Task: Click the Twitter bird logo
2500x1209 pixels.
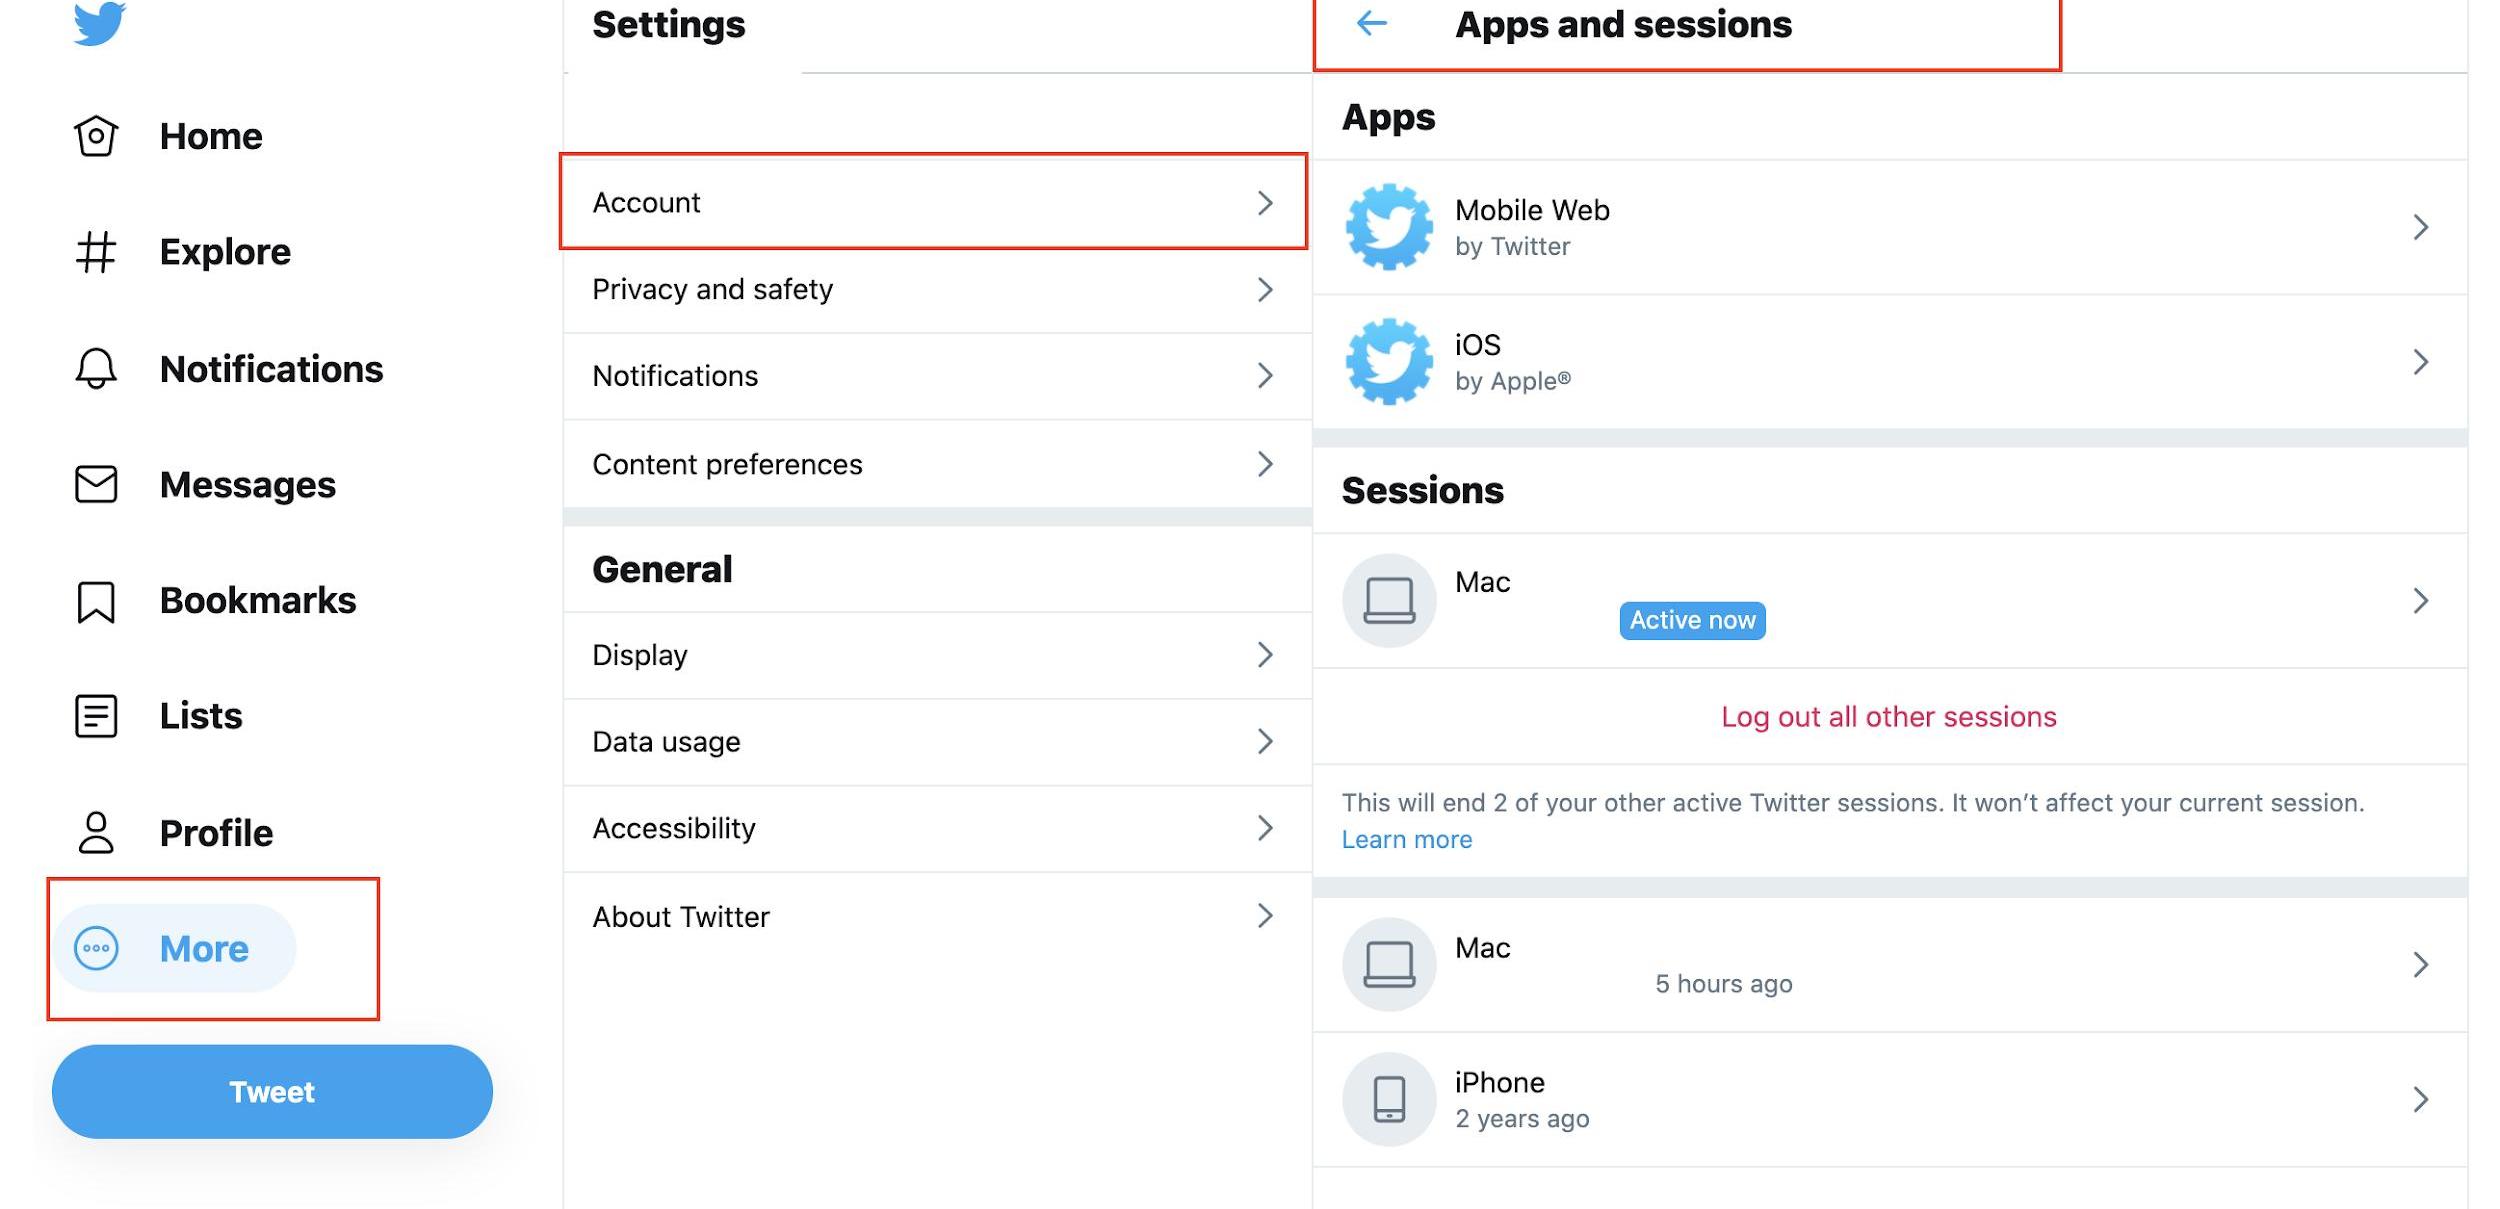Action: pos(99,22)
